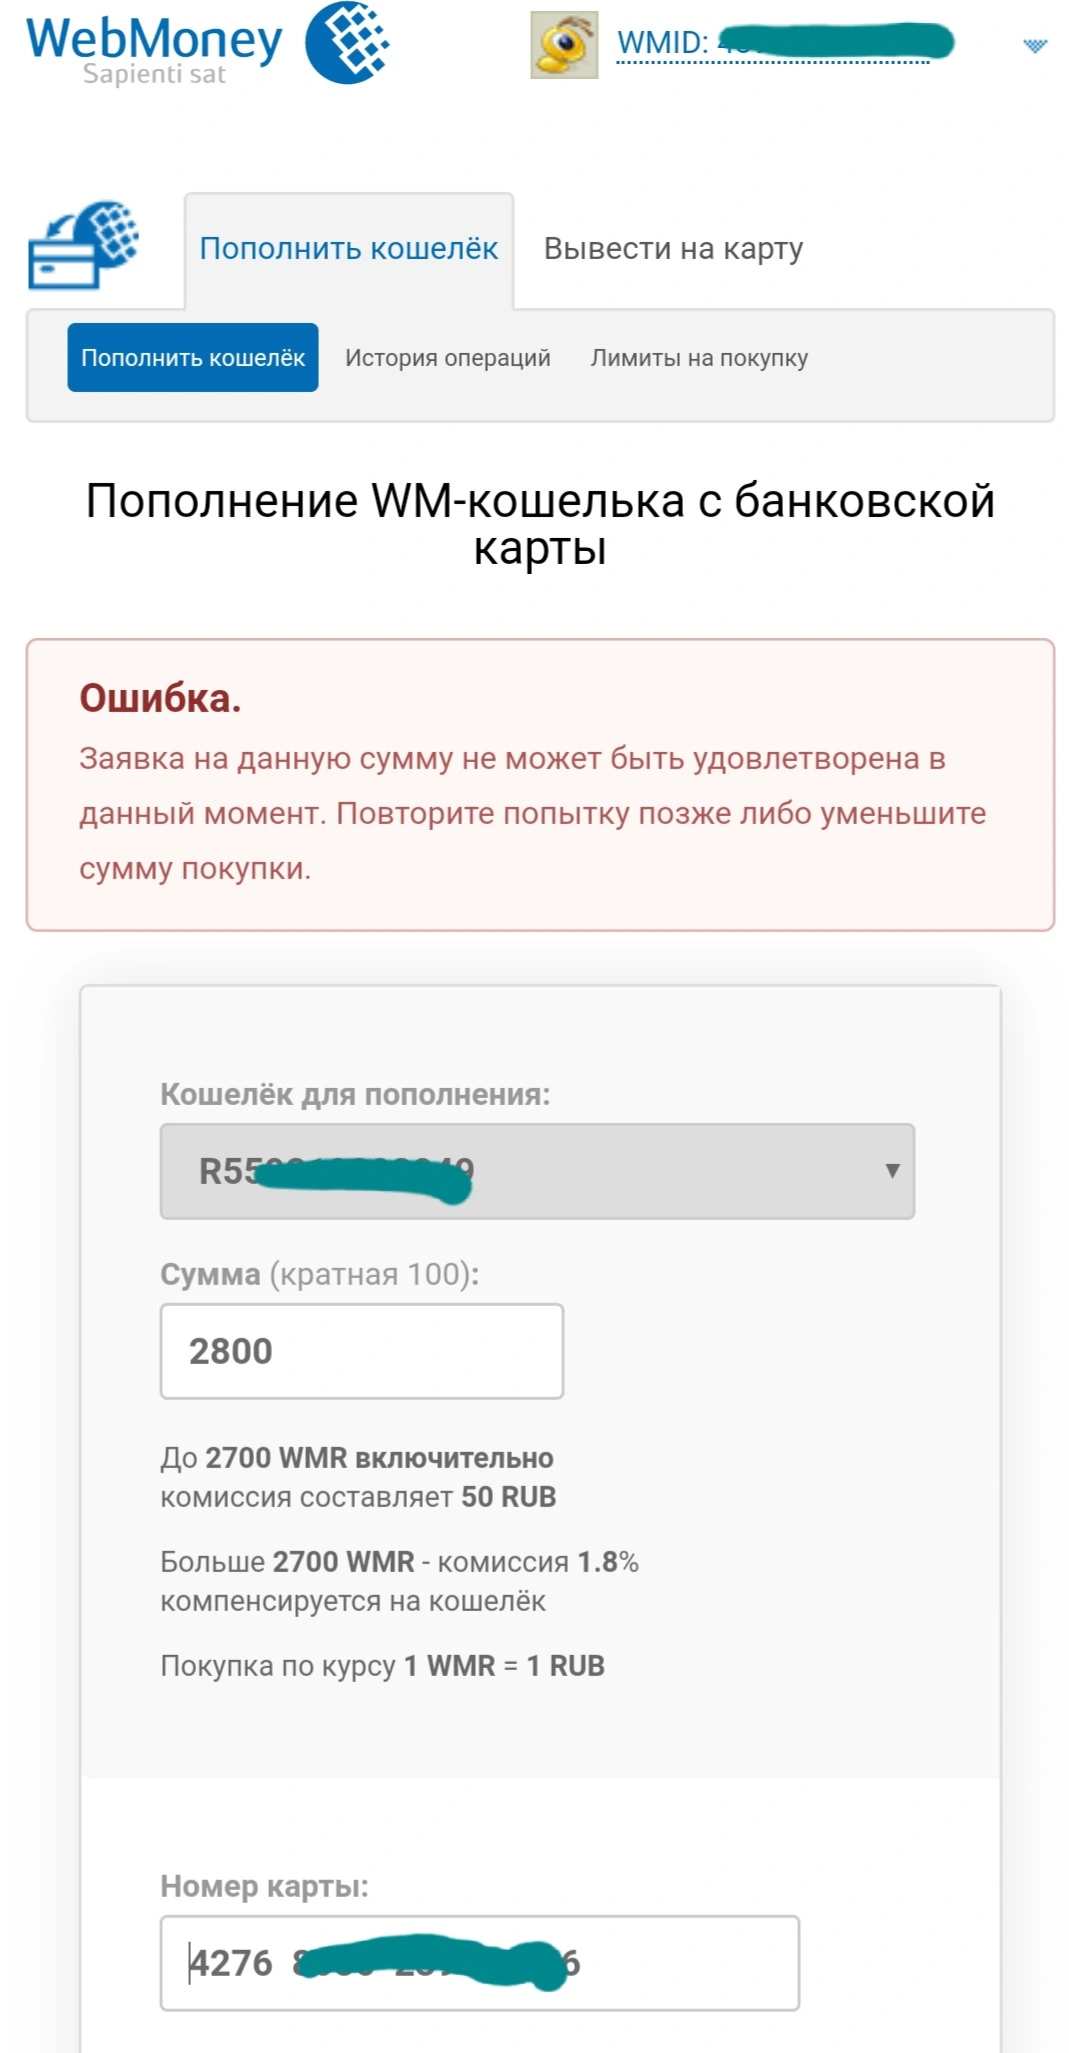Click the card-and-globe top-up icon
This screenshot has width=1069, height=2053.
(84, 246)
